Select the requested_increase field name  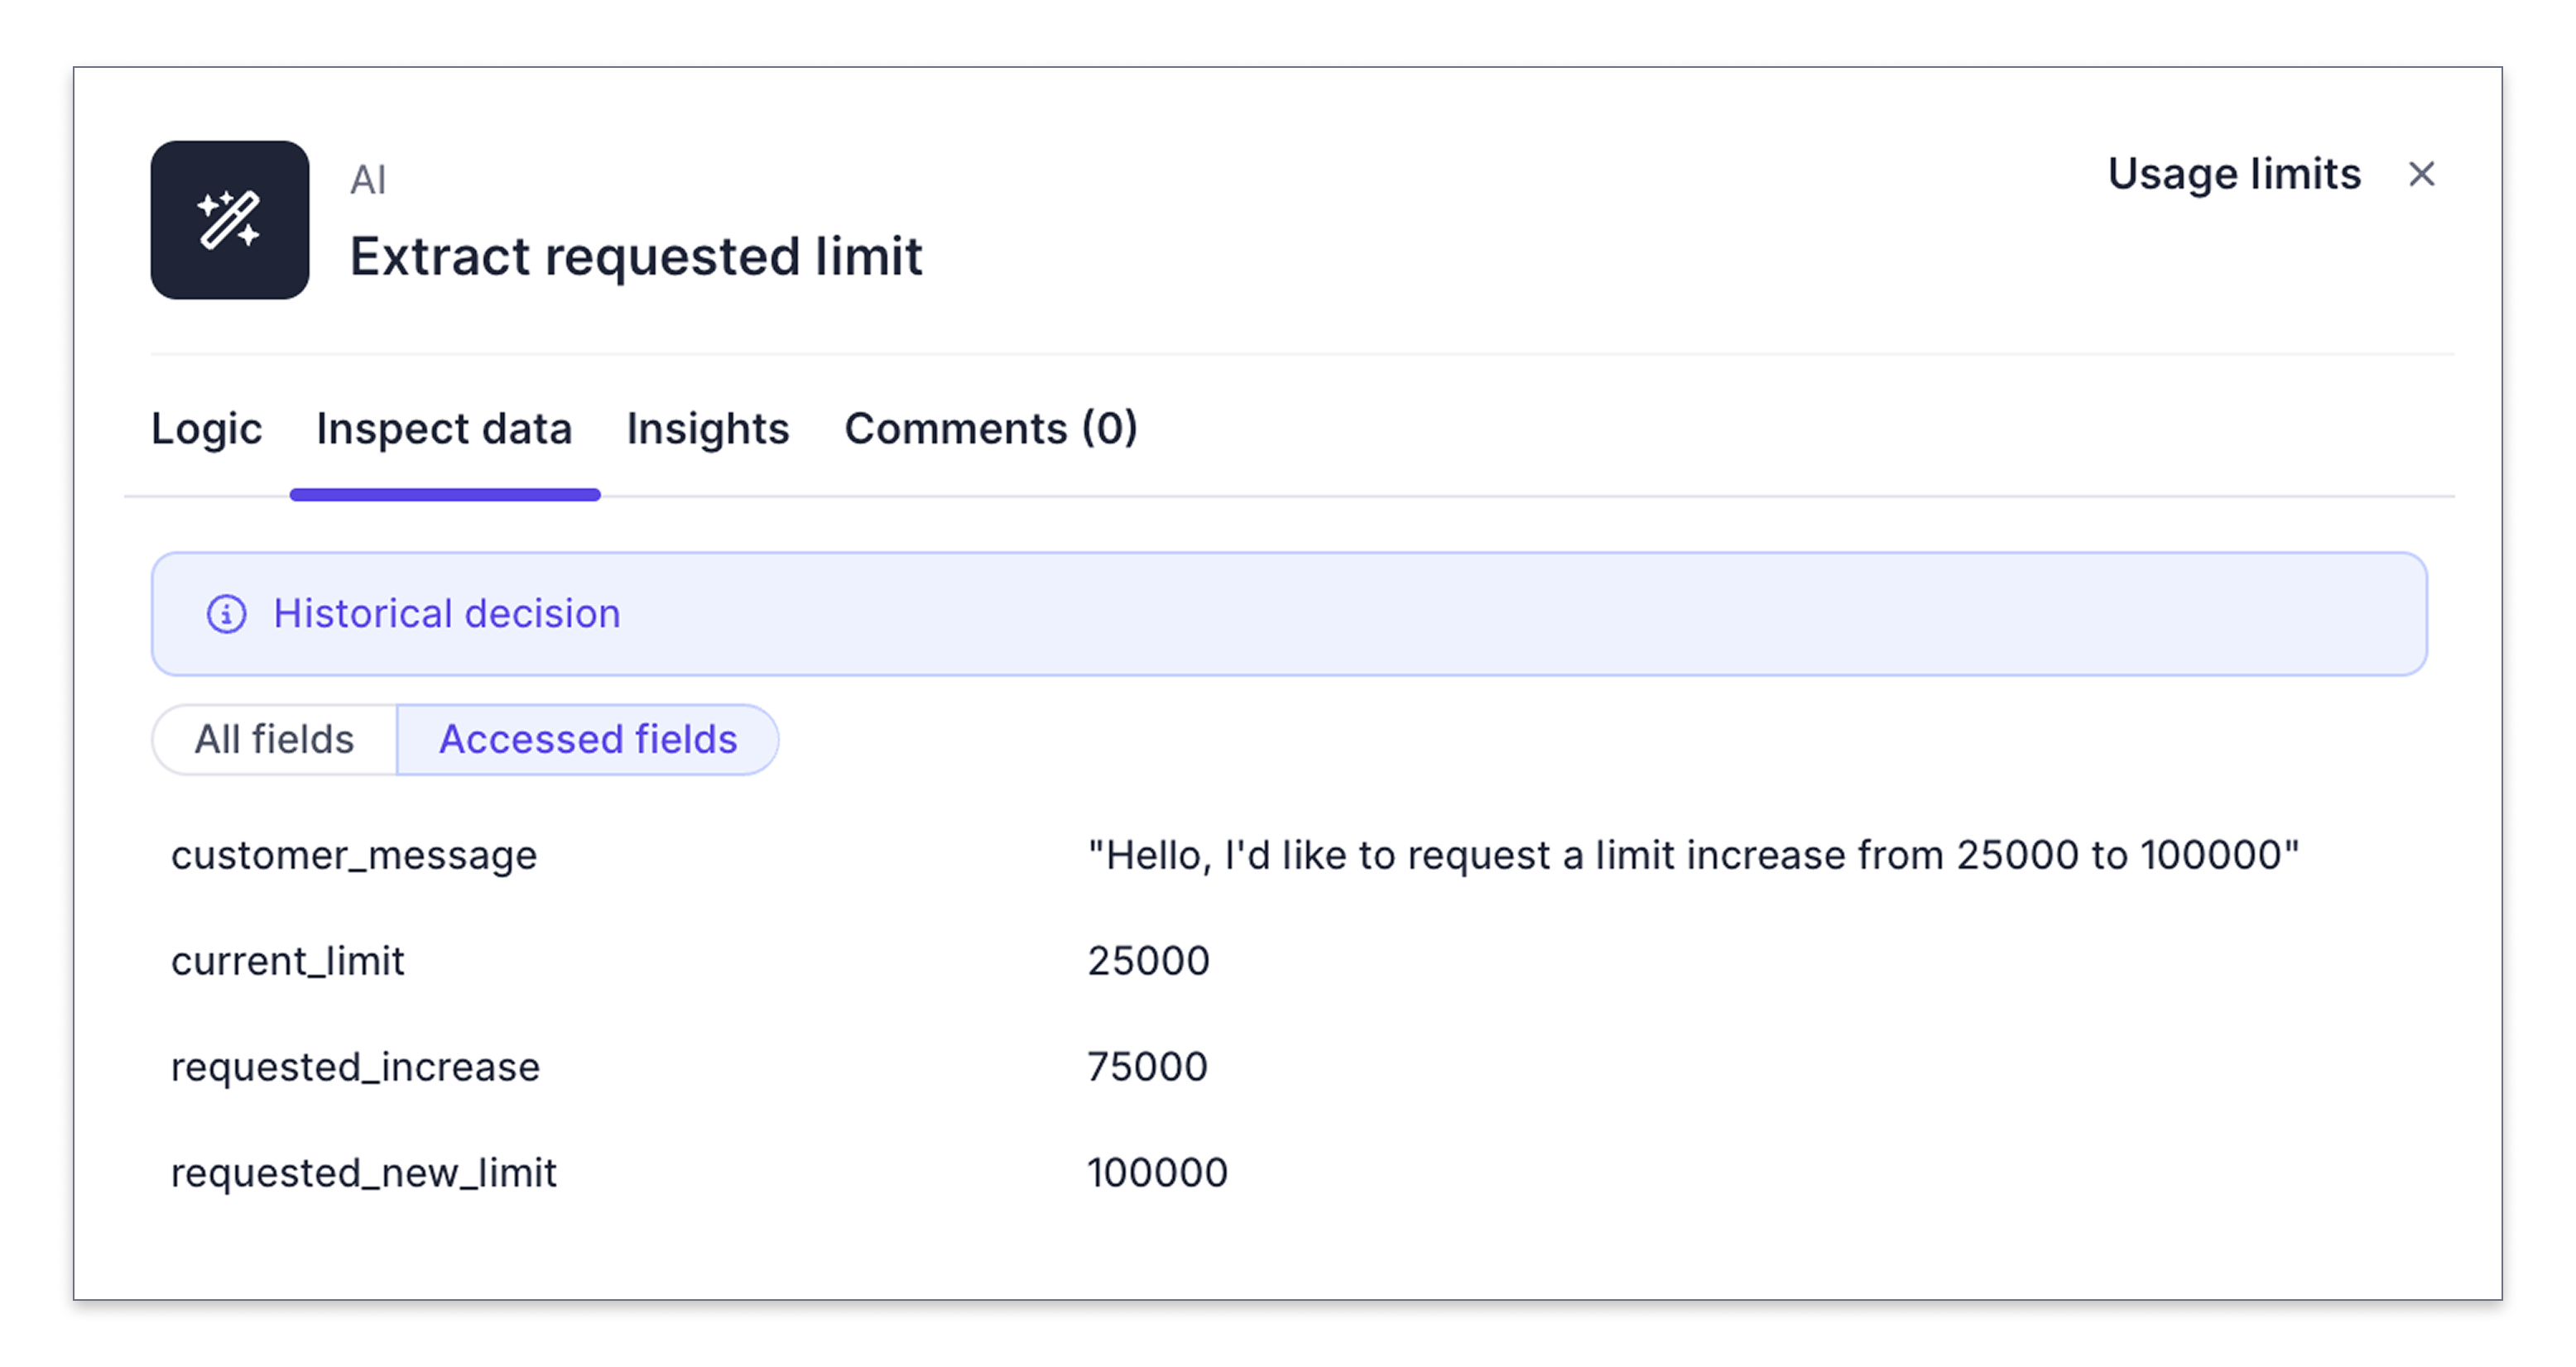[355, 1068]
